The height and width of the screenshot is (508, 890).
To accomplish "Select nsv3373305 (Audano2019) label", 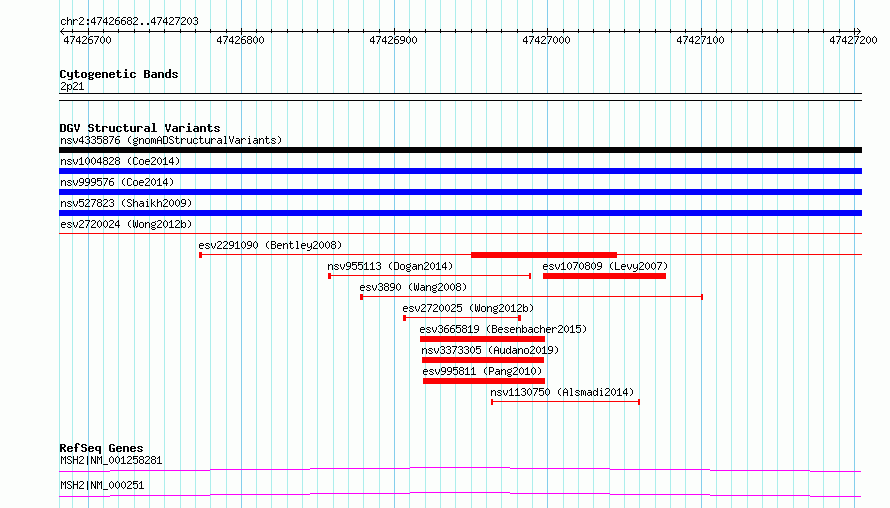I will click(490, 350).
